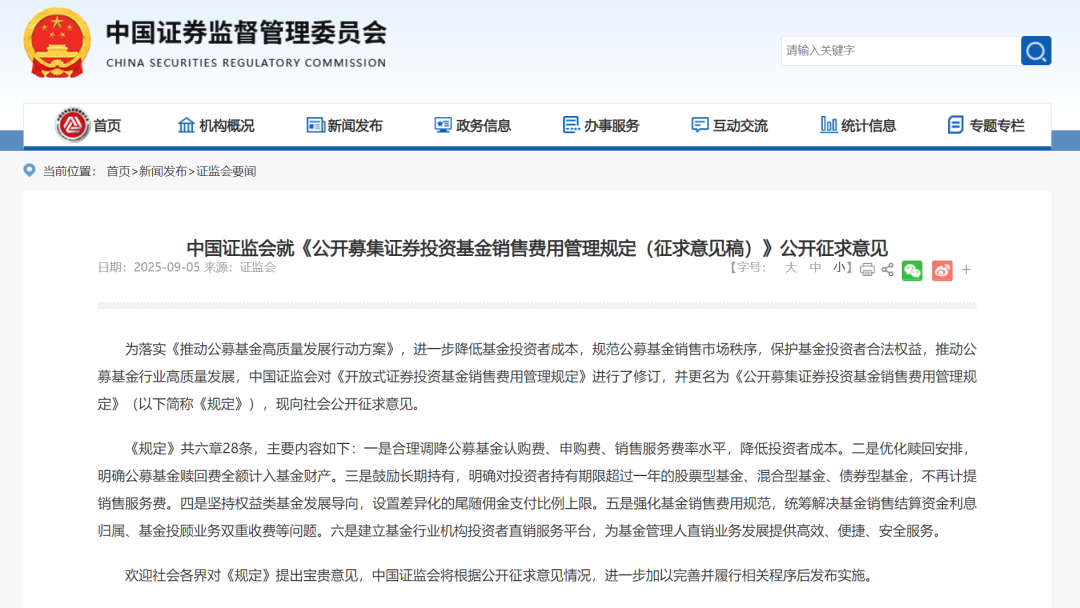This screenshot has width=1080, height=608.
Task: Click the paragraph starting 《规定》共六章28条
Action: (537, 490)
